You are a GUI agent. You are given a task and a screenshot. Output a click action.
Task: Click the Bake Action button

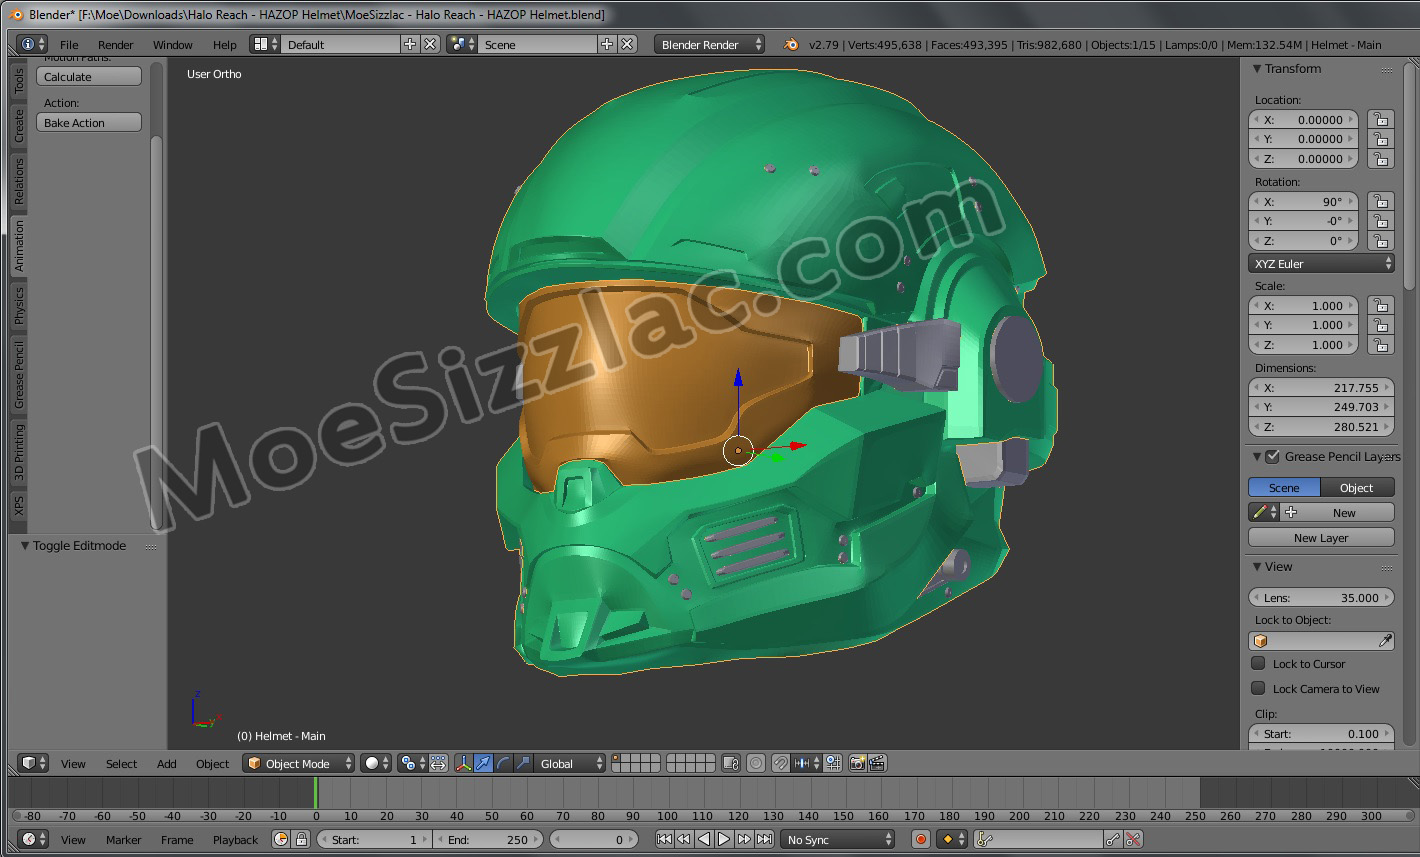[89, 123]
